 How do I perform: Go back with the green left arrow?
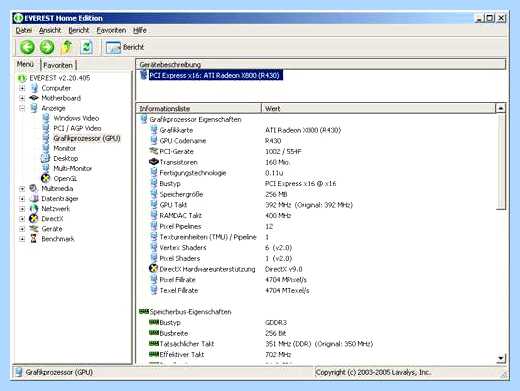click(27, 47)
